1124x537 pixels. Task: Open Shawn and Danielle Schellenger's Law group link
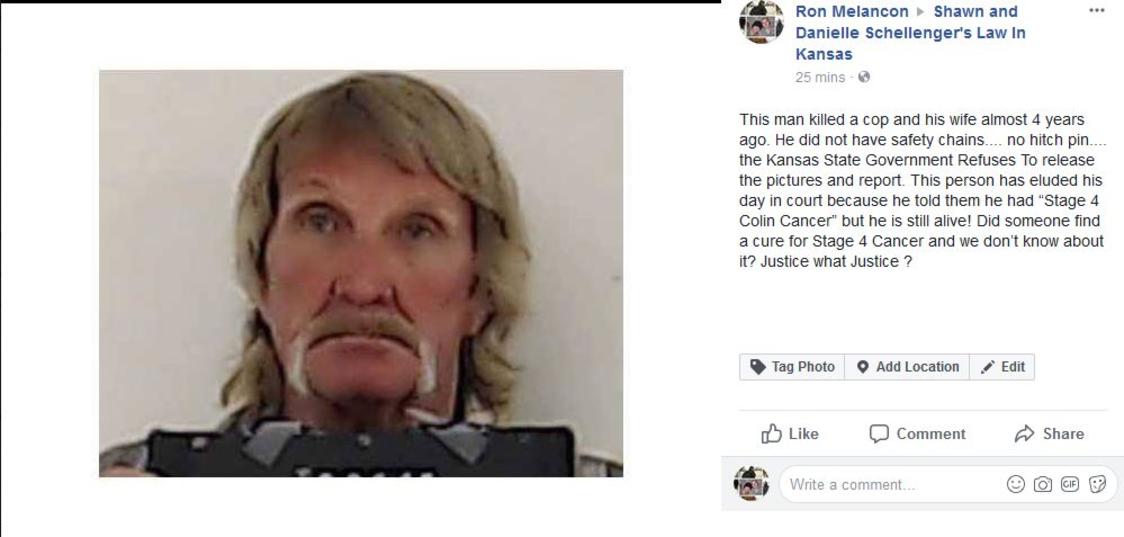[910, 33]
